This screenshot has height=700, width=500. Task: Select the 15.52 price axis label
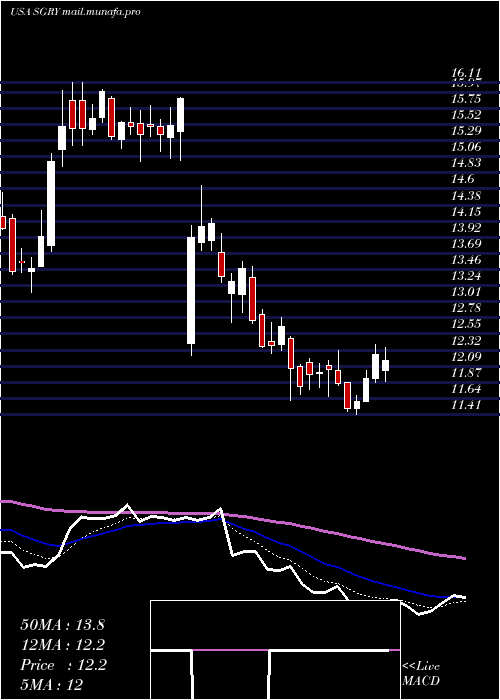(x=466, y=115)
